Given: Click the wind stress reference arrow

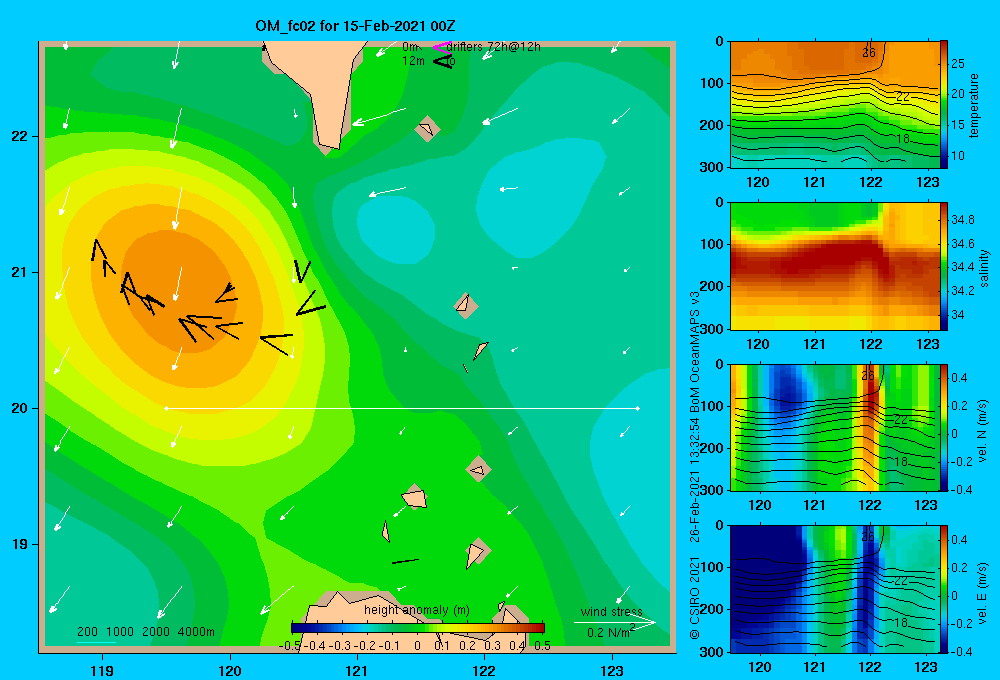Looking at the screenshot, I should click(614, 622).
